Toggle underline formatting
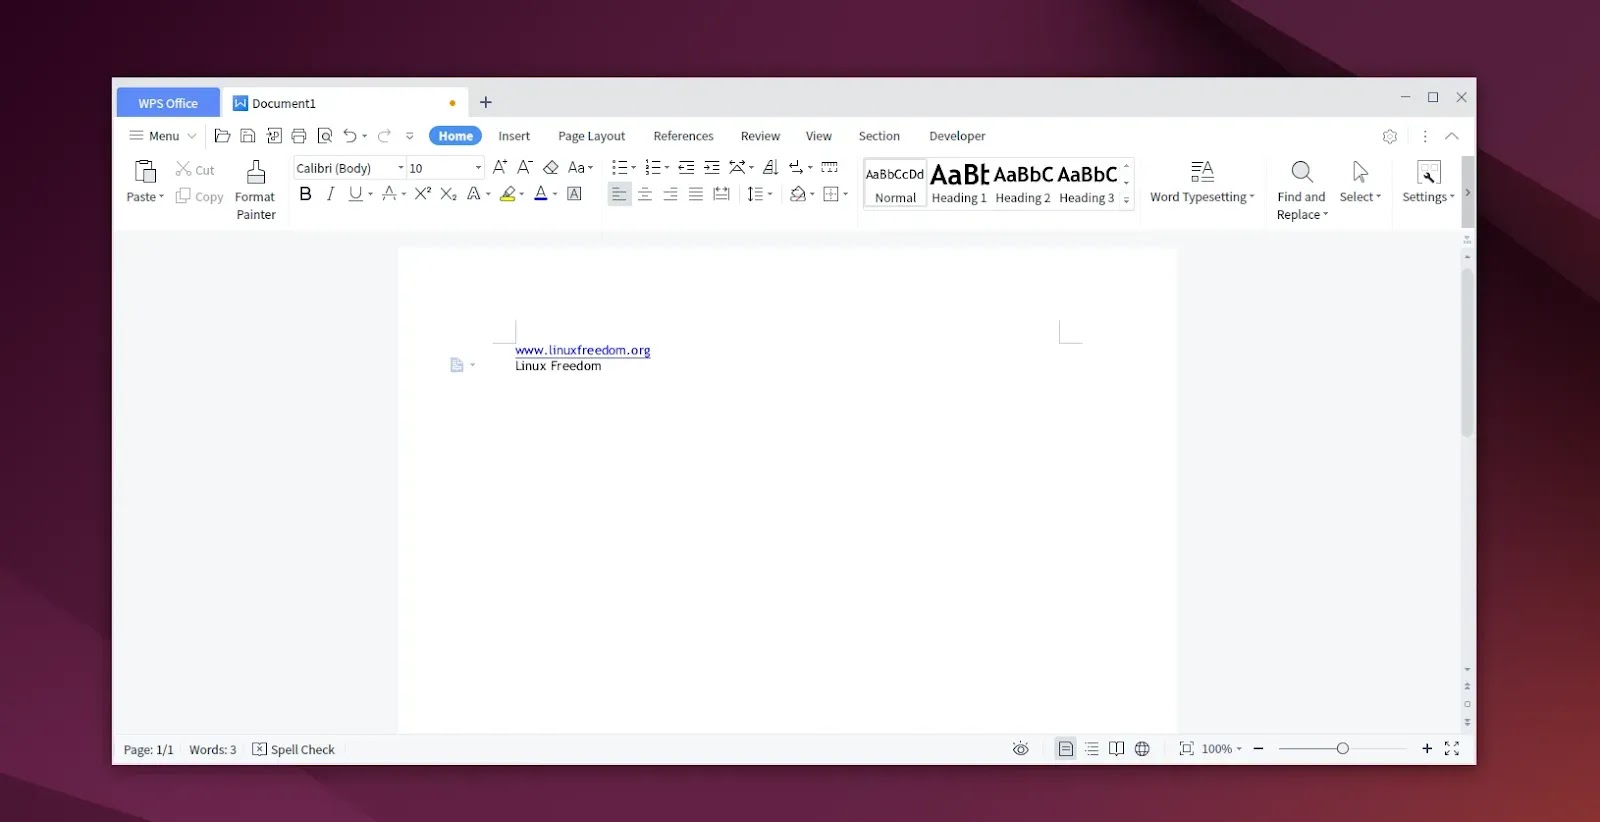 [355, 194]
